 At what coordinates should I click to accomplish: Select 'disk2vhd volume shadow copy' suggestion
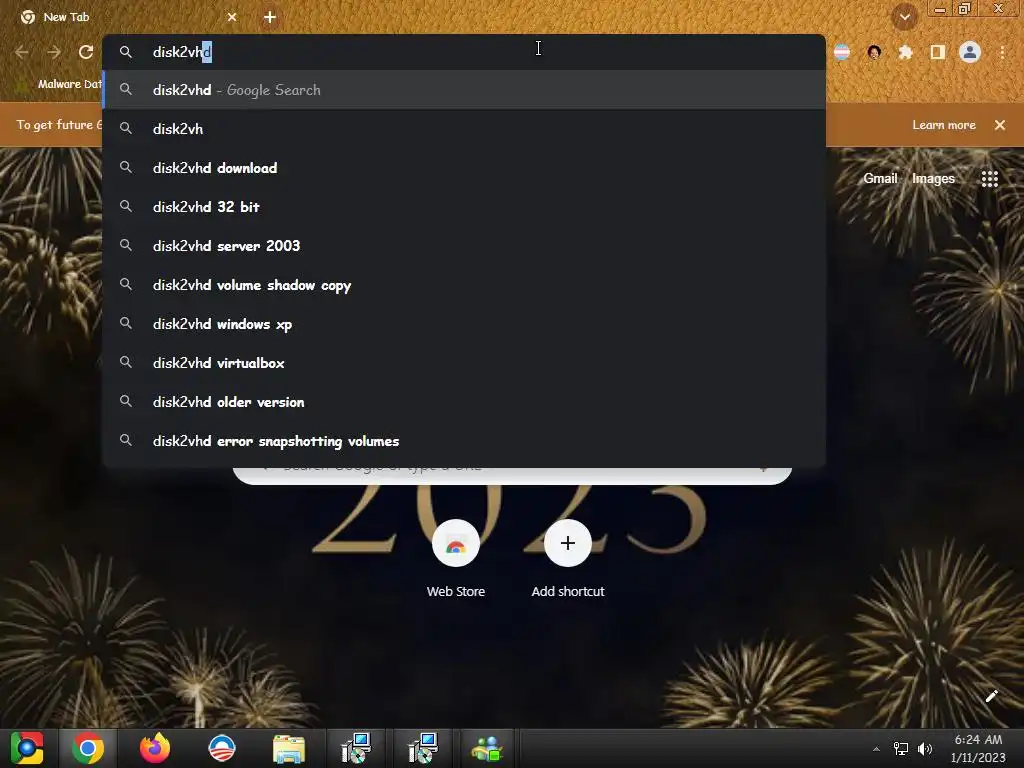464,285
